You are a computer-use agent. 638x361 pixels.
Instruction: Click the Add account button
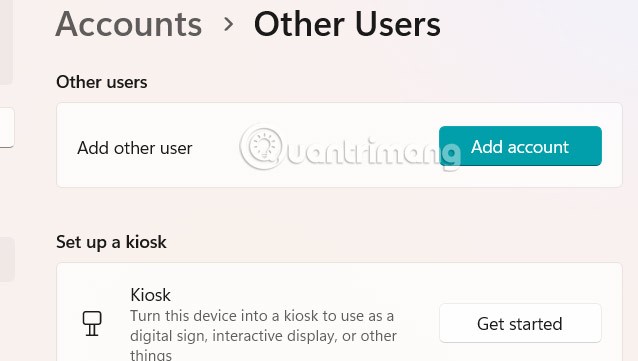(520, 146)
